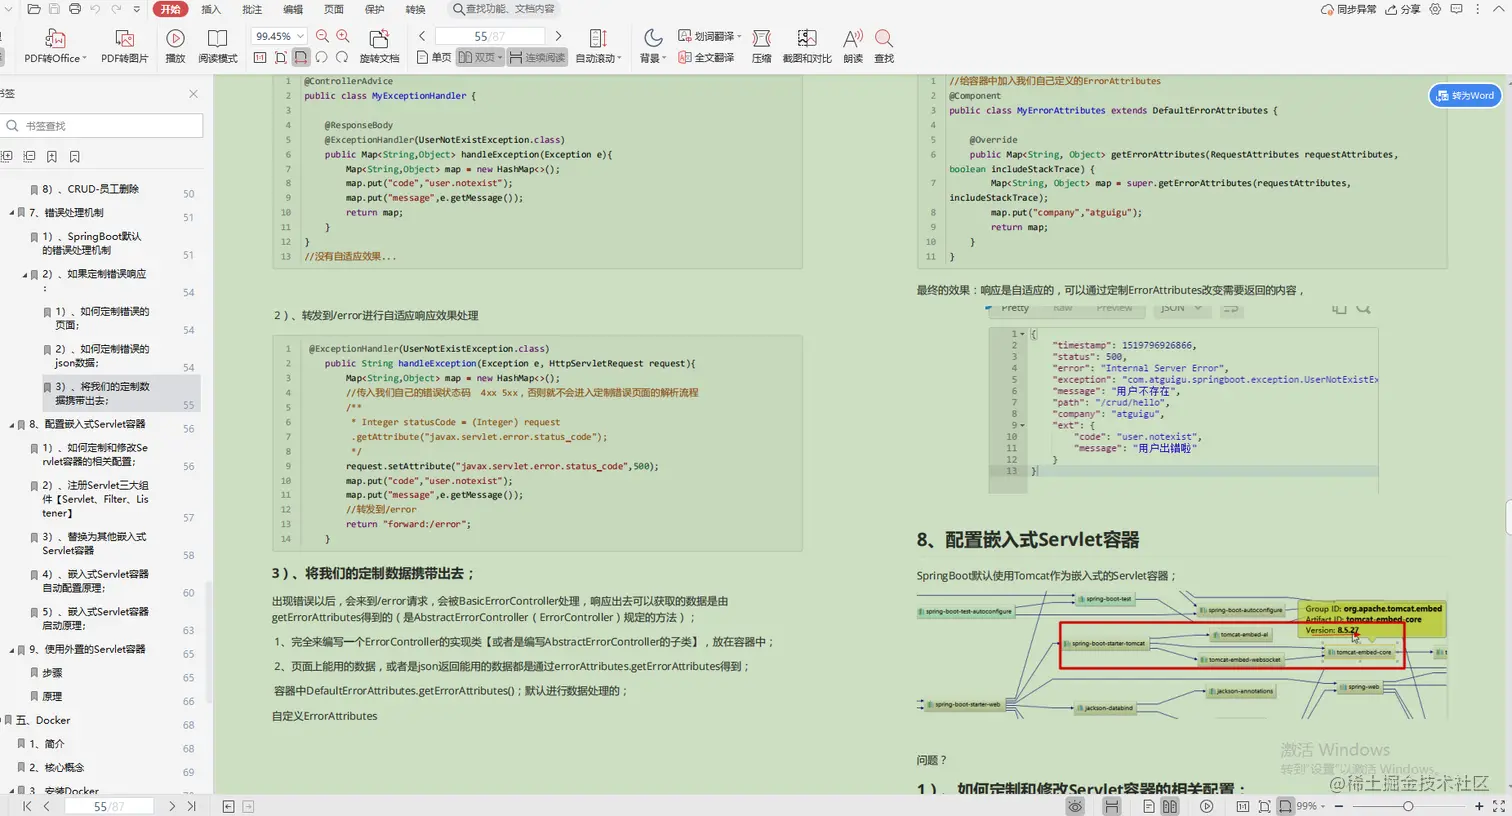
Task: Collapse the ribbon with top-right chevron
Action: tap(1500, 9)
